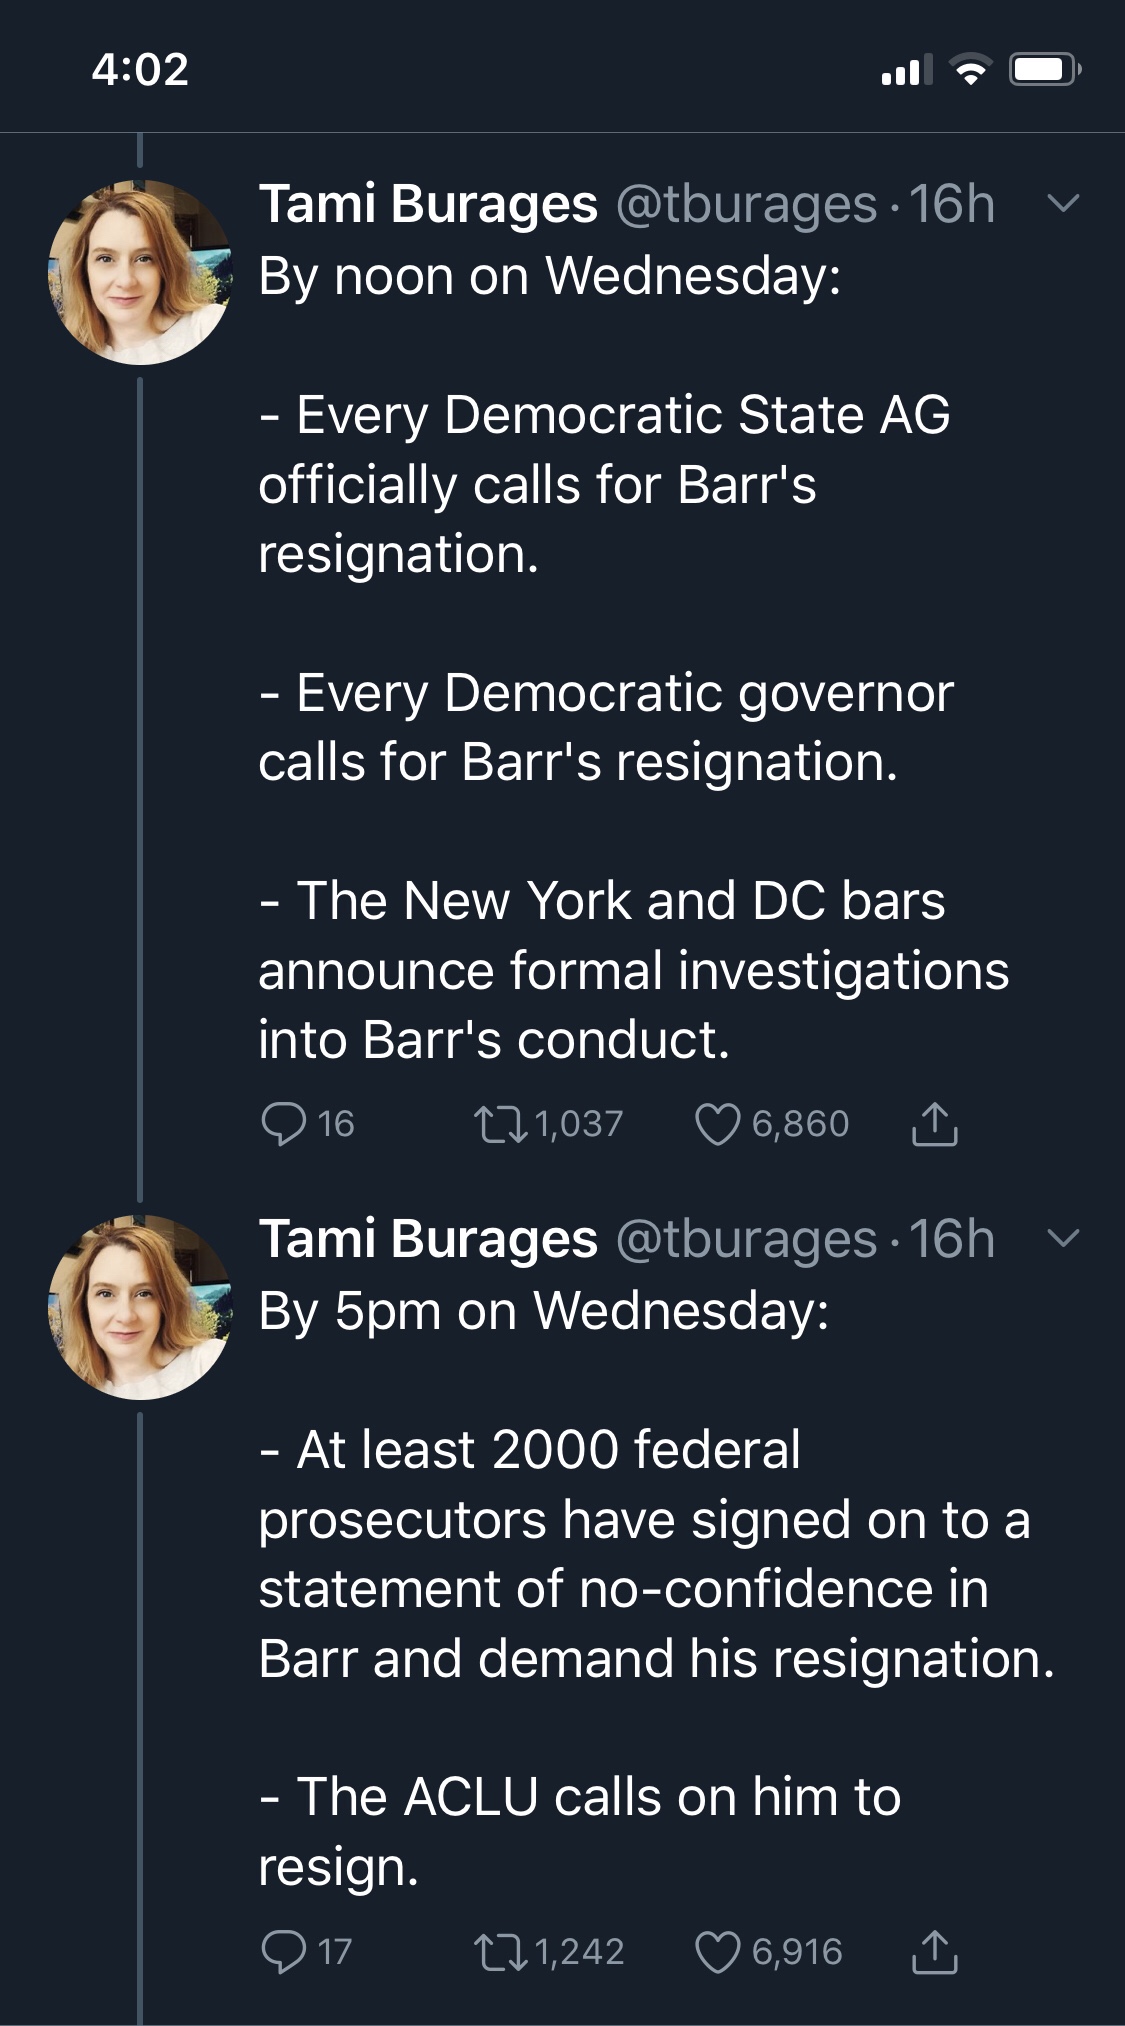Retweet the 'By 5pm on Wednesday' tweet

point(500,1951)
